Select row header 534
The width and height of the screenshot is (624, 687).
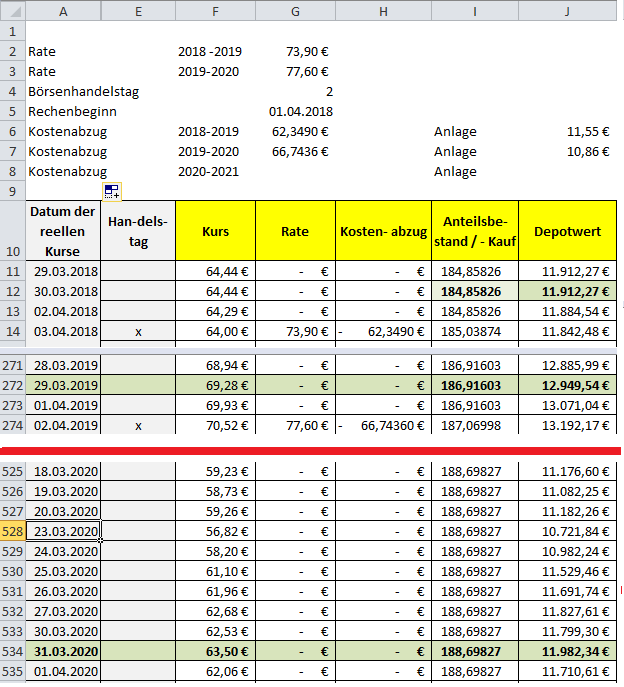coord(13,652)
